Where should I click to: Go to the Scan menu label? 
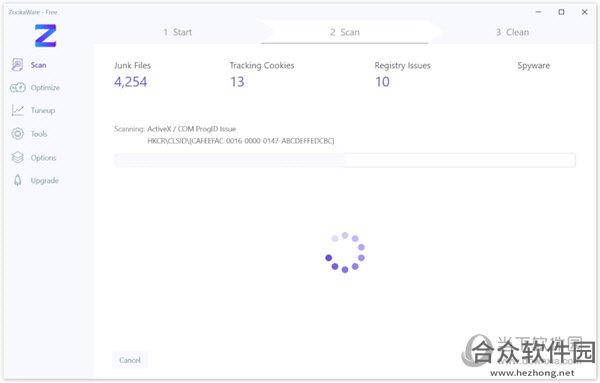[x=39, y=65]
